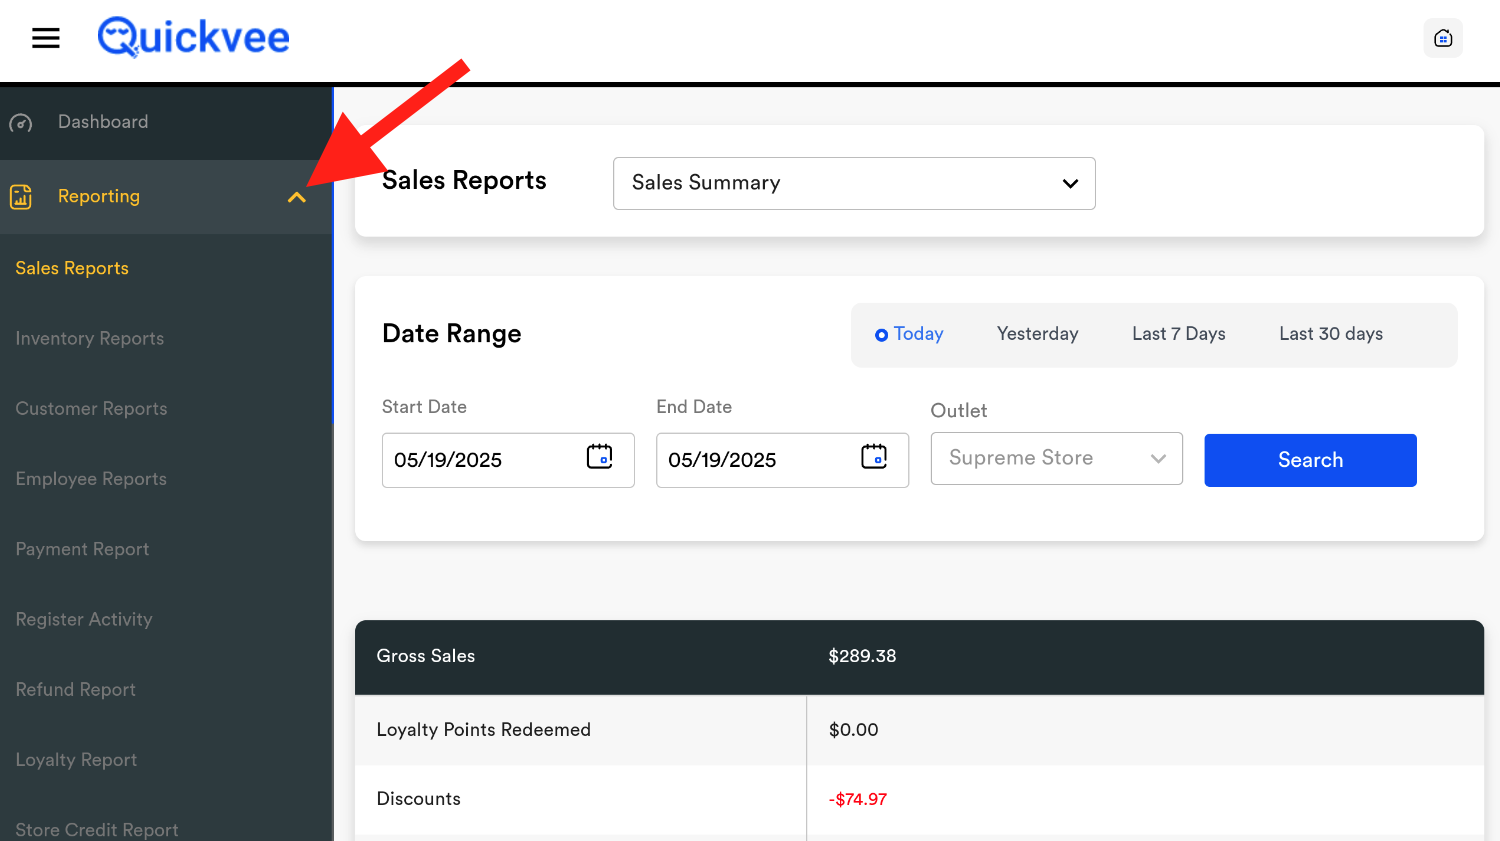The image size is (1500, 841).
Task: Navigate to Register Activity
Action: click(x=84, y=620)
